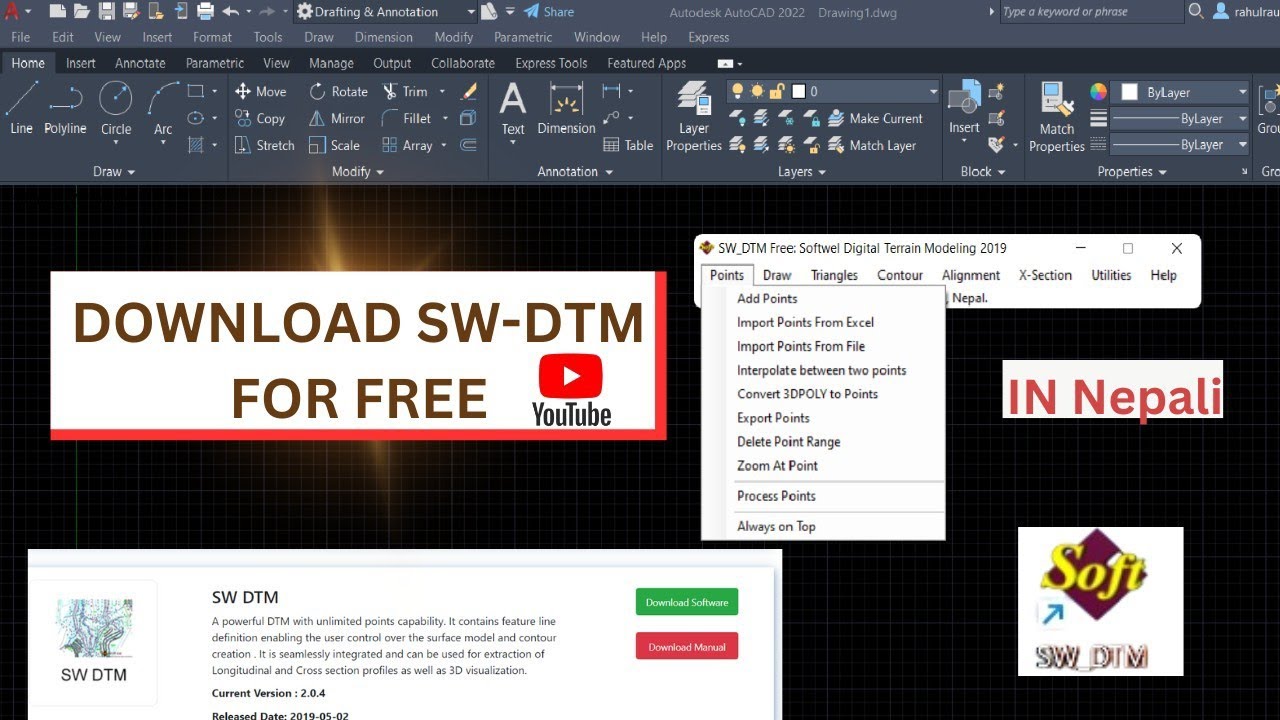Switch to the Annotate ribbon tab
The width and height of the screenshot is (1280, 720).
pyautogui.click(x=140, y=63)
